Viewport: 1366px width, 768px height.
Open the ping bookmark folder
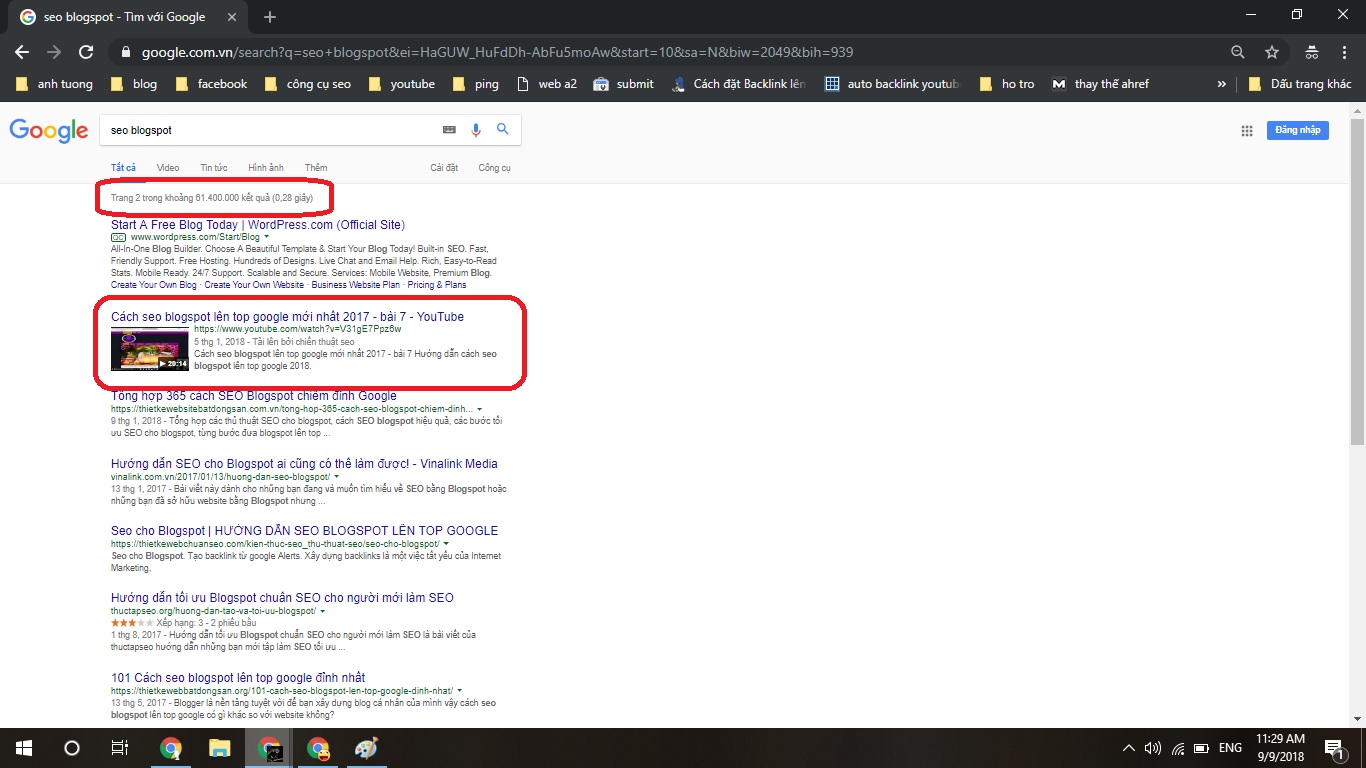point(476,84)
